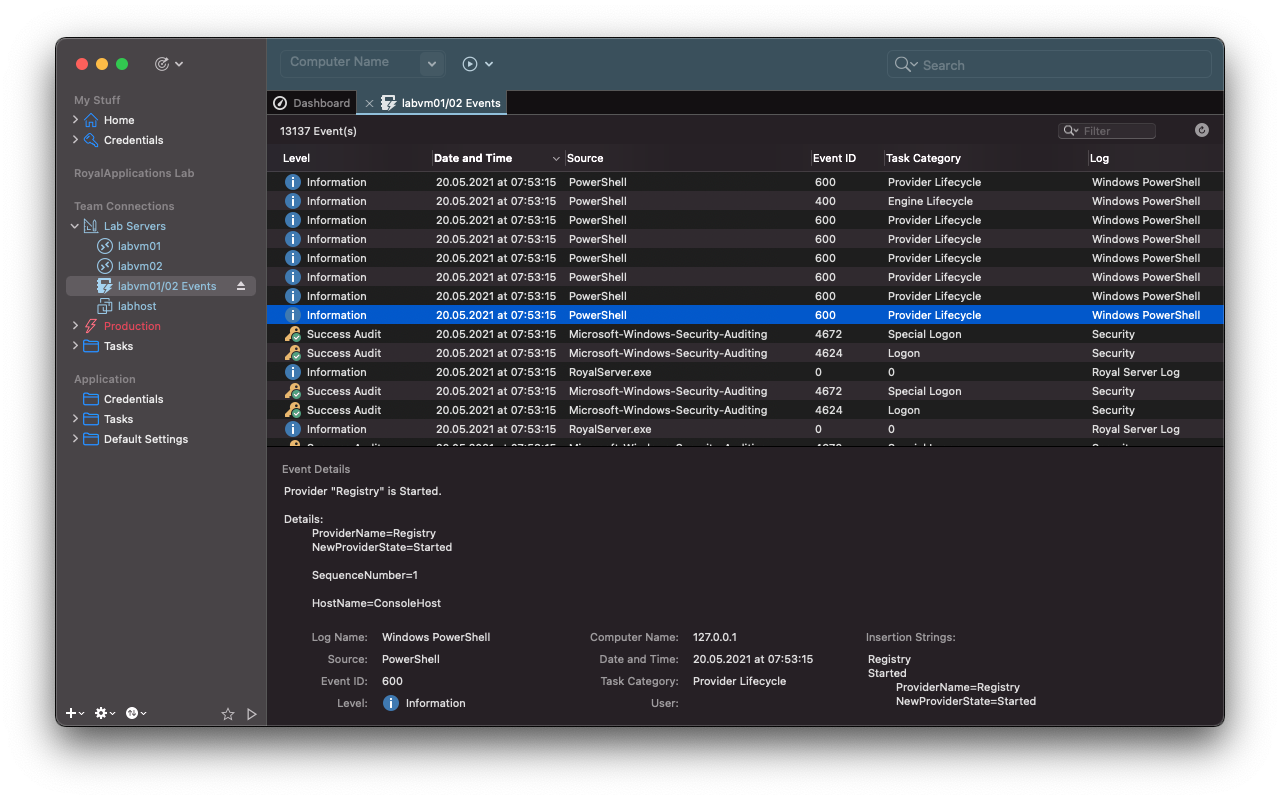Click the reload/refresh icon near Filter field
This screenshot has height=800, width=1280.
point(1201,130)
